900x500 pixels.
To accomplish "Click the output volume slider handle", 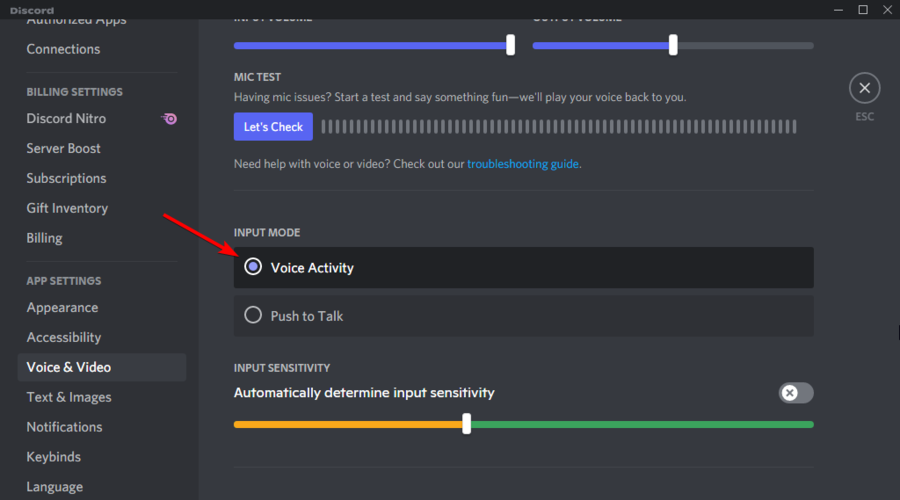I will (x=673, y=45).
